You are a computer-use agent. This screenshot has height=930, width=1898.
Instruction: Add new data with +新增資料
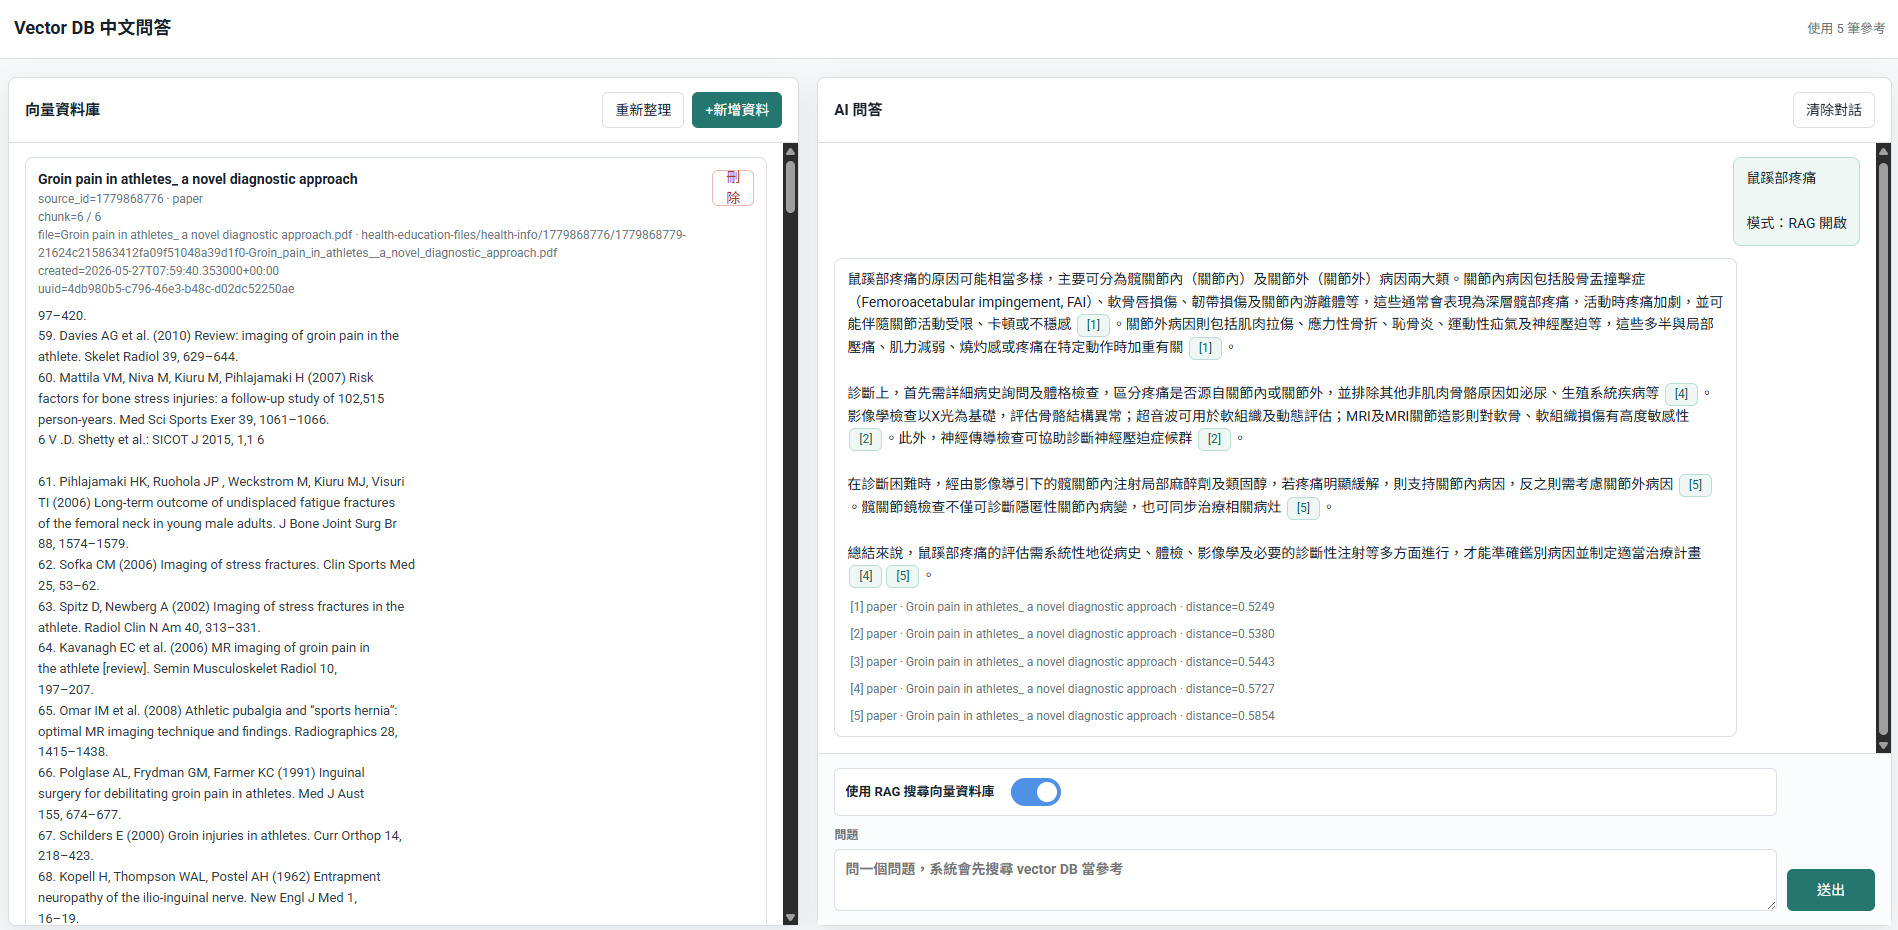click(x=737, y=110)
